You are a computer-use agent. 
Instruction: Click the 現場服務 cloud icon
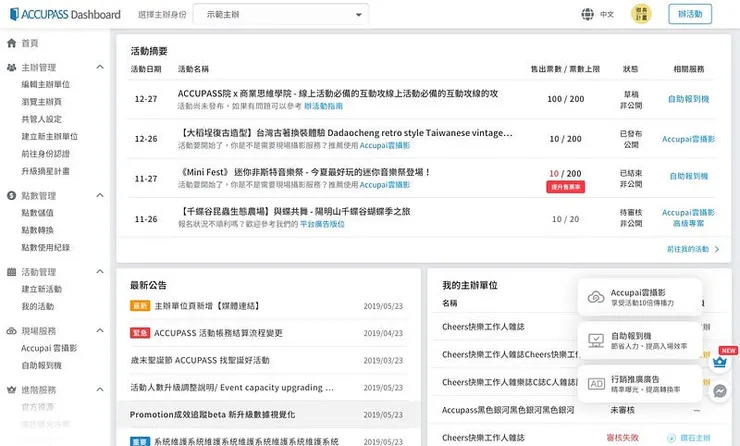point(11,331)
